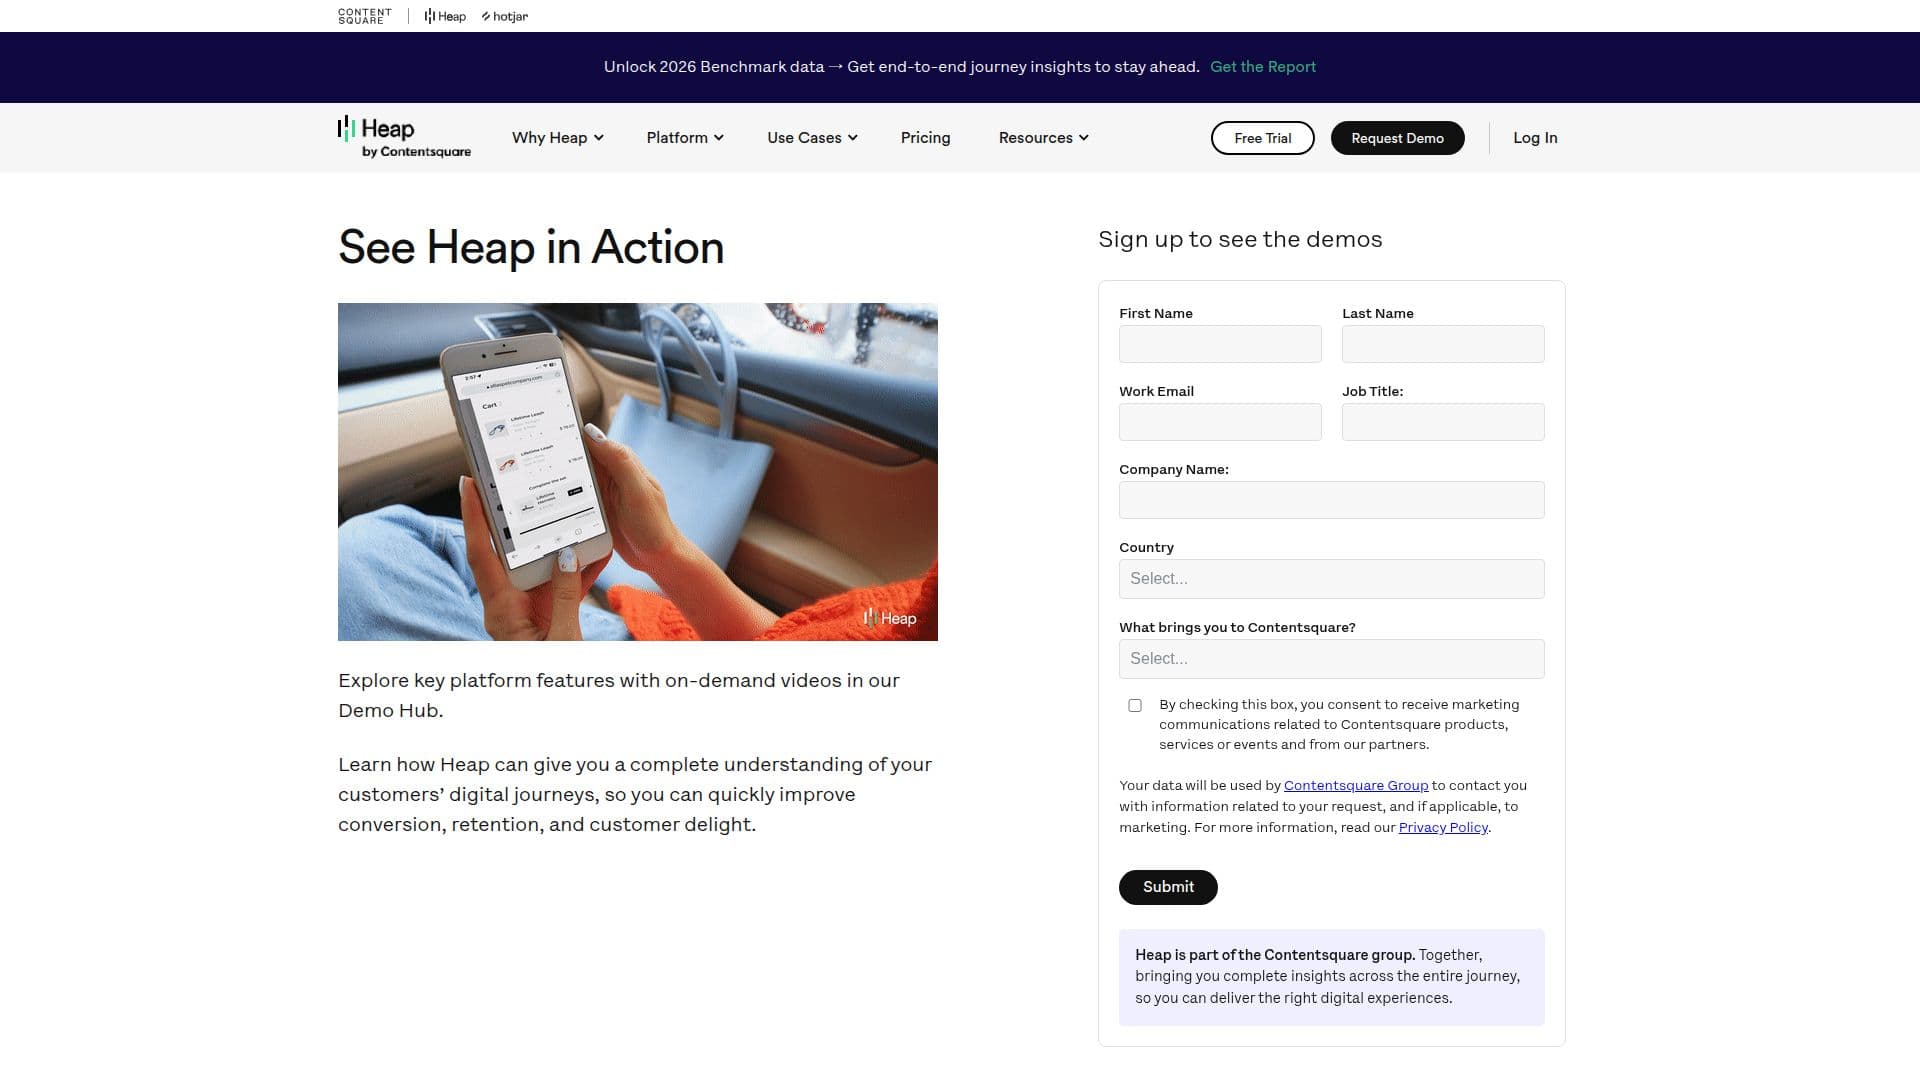
Task: Expand the Use Cases menu
Action: (812, 138)
